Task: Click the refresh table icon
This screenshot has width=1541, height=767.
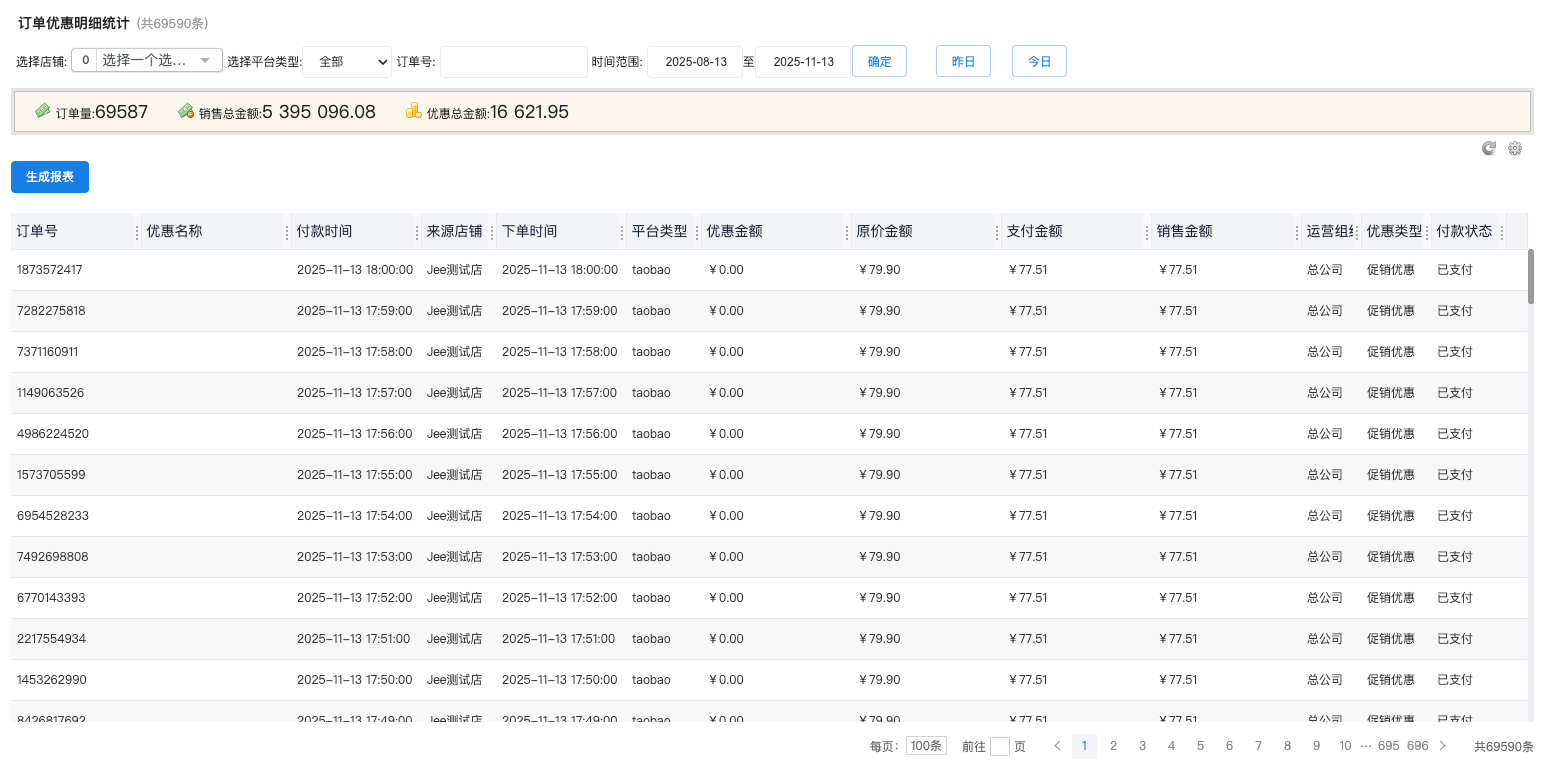Action: coord(1489,148)
